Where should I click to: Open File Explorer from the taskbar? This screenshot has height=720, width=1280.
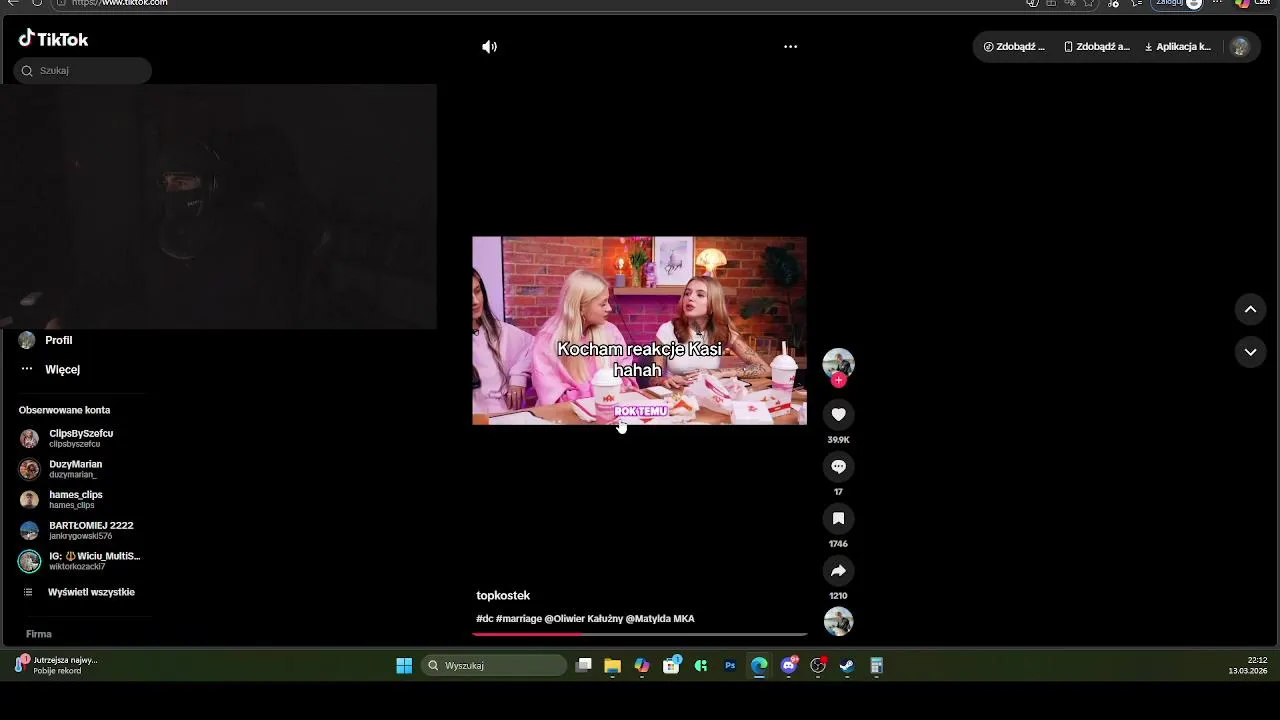point(613,666)
